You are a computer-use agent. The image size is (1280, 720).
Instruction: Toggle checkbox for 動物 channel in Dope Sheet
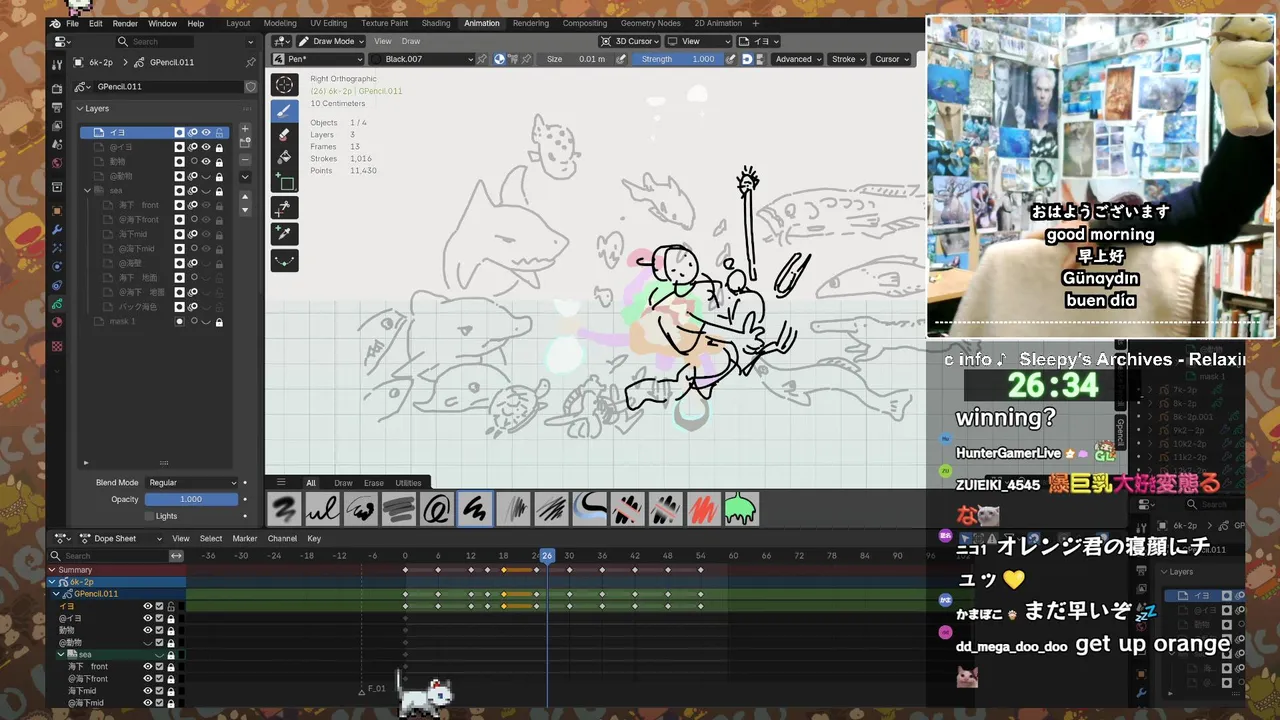tap(159, 630)
